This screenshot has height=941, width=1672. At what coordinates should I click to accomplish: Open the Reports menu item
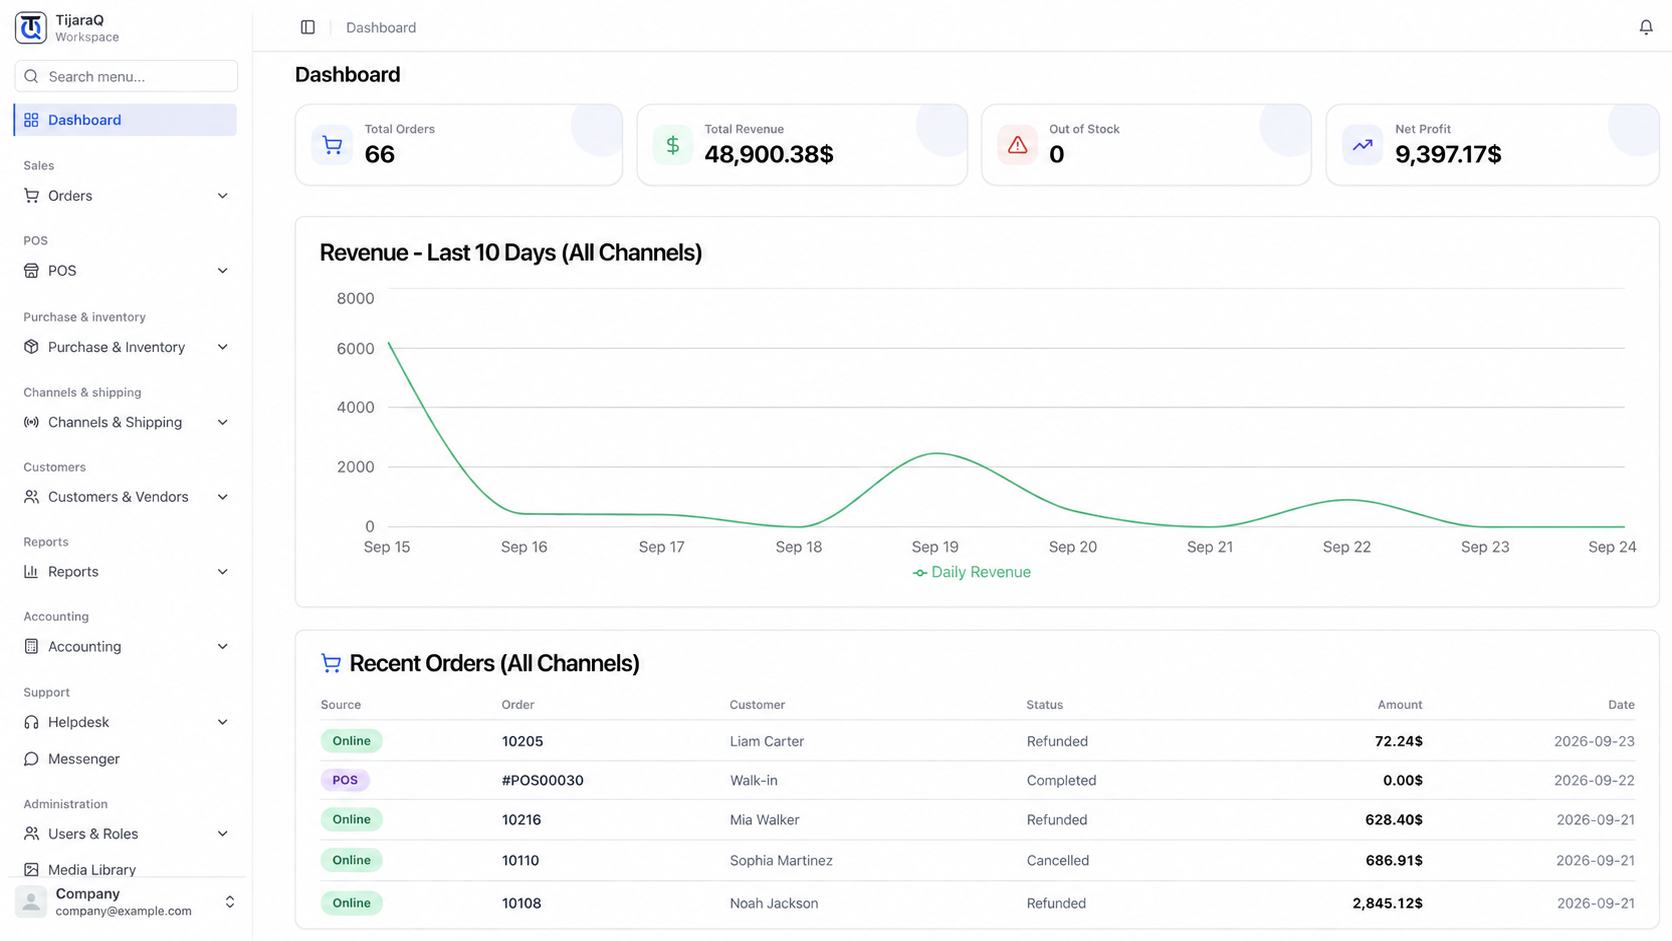pyautogui.click(x=126, y=572)
